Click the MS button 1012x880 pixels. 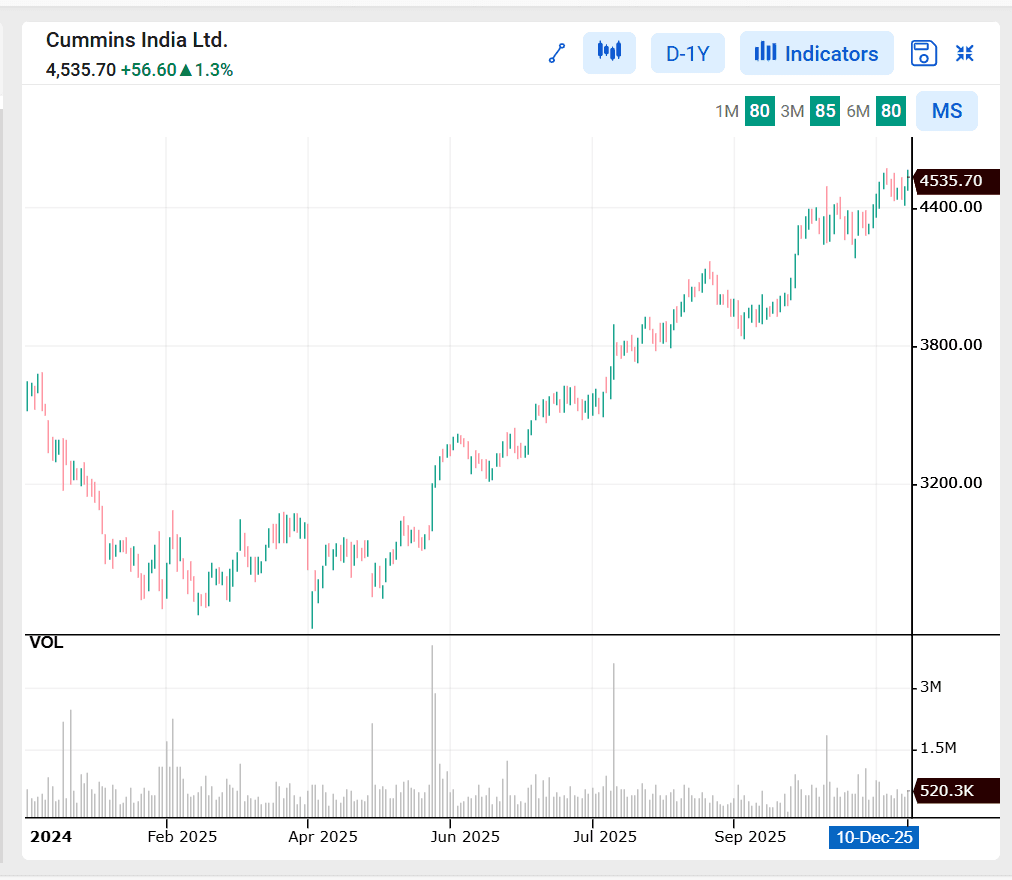point(947,111)
